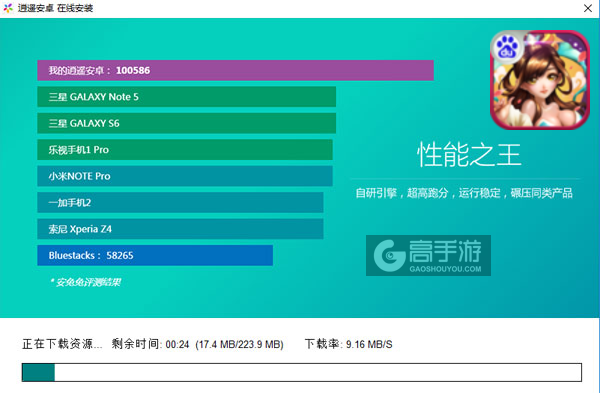
Task: Select the 三星 GALAXY S6 bar
Action: (186, 123)
